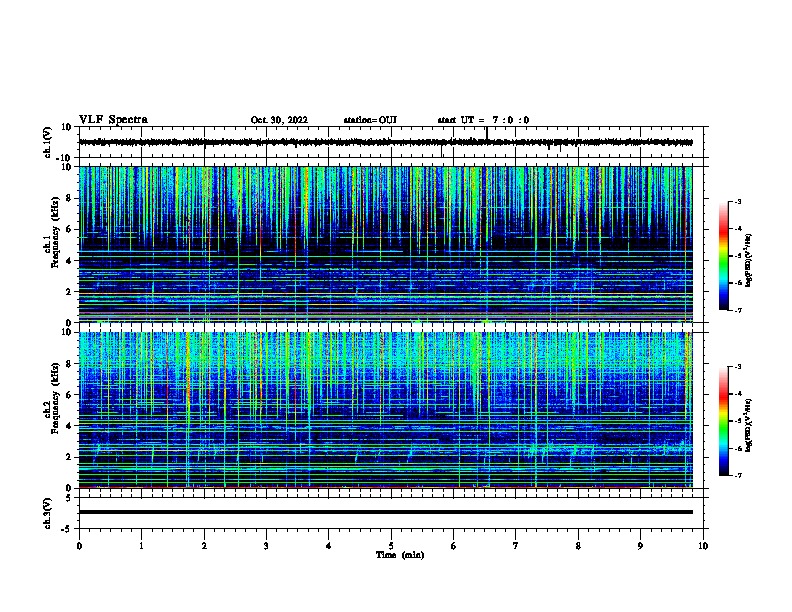Click time axis tick label "7" on the time axis
The width and height of the screenshot is (792, 612).
tap(516, 546)
